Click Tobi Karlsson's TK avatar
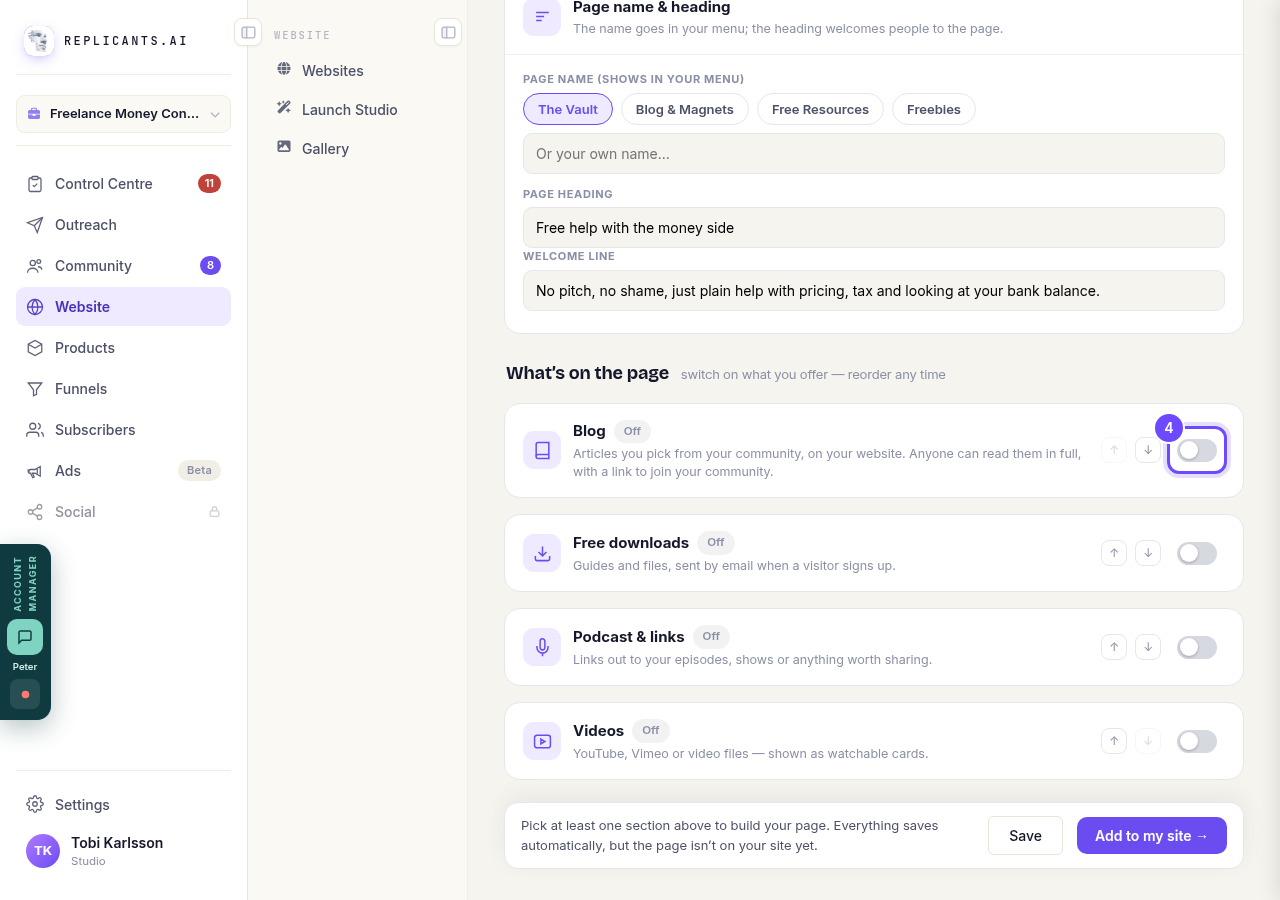 (x=43, y=851)
